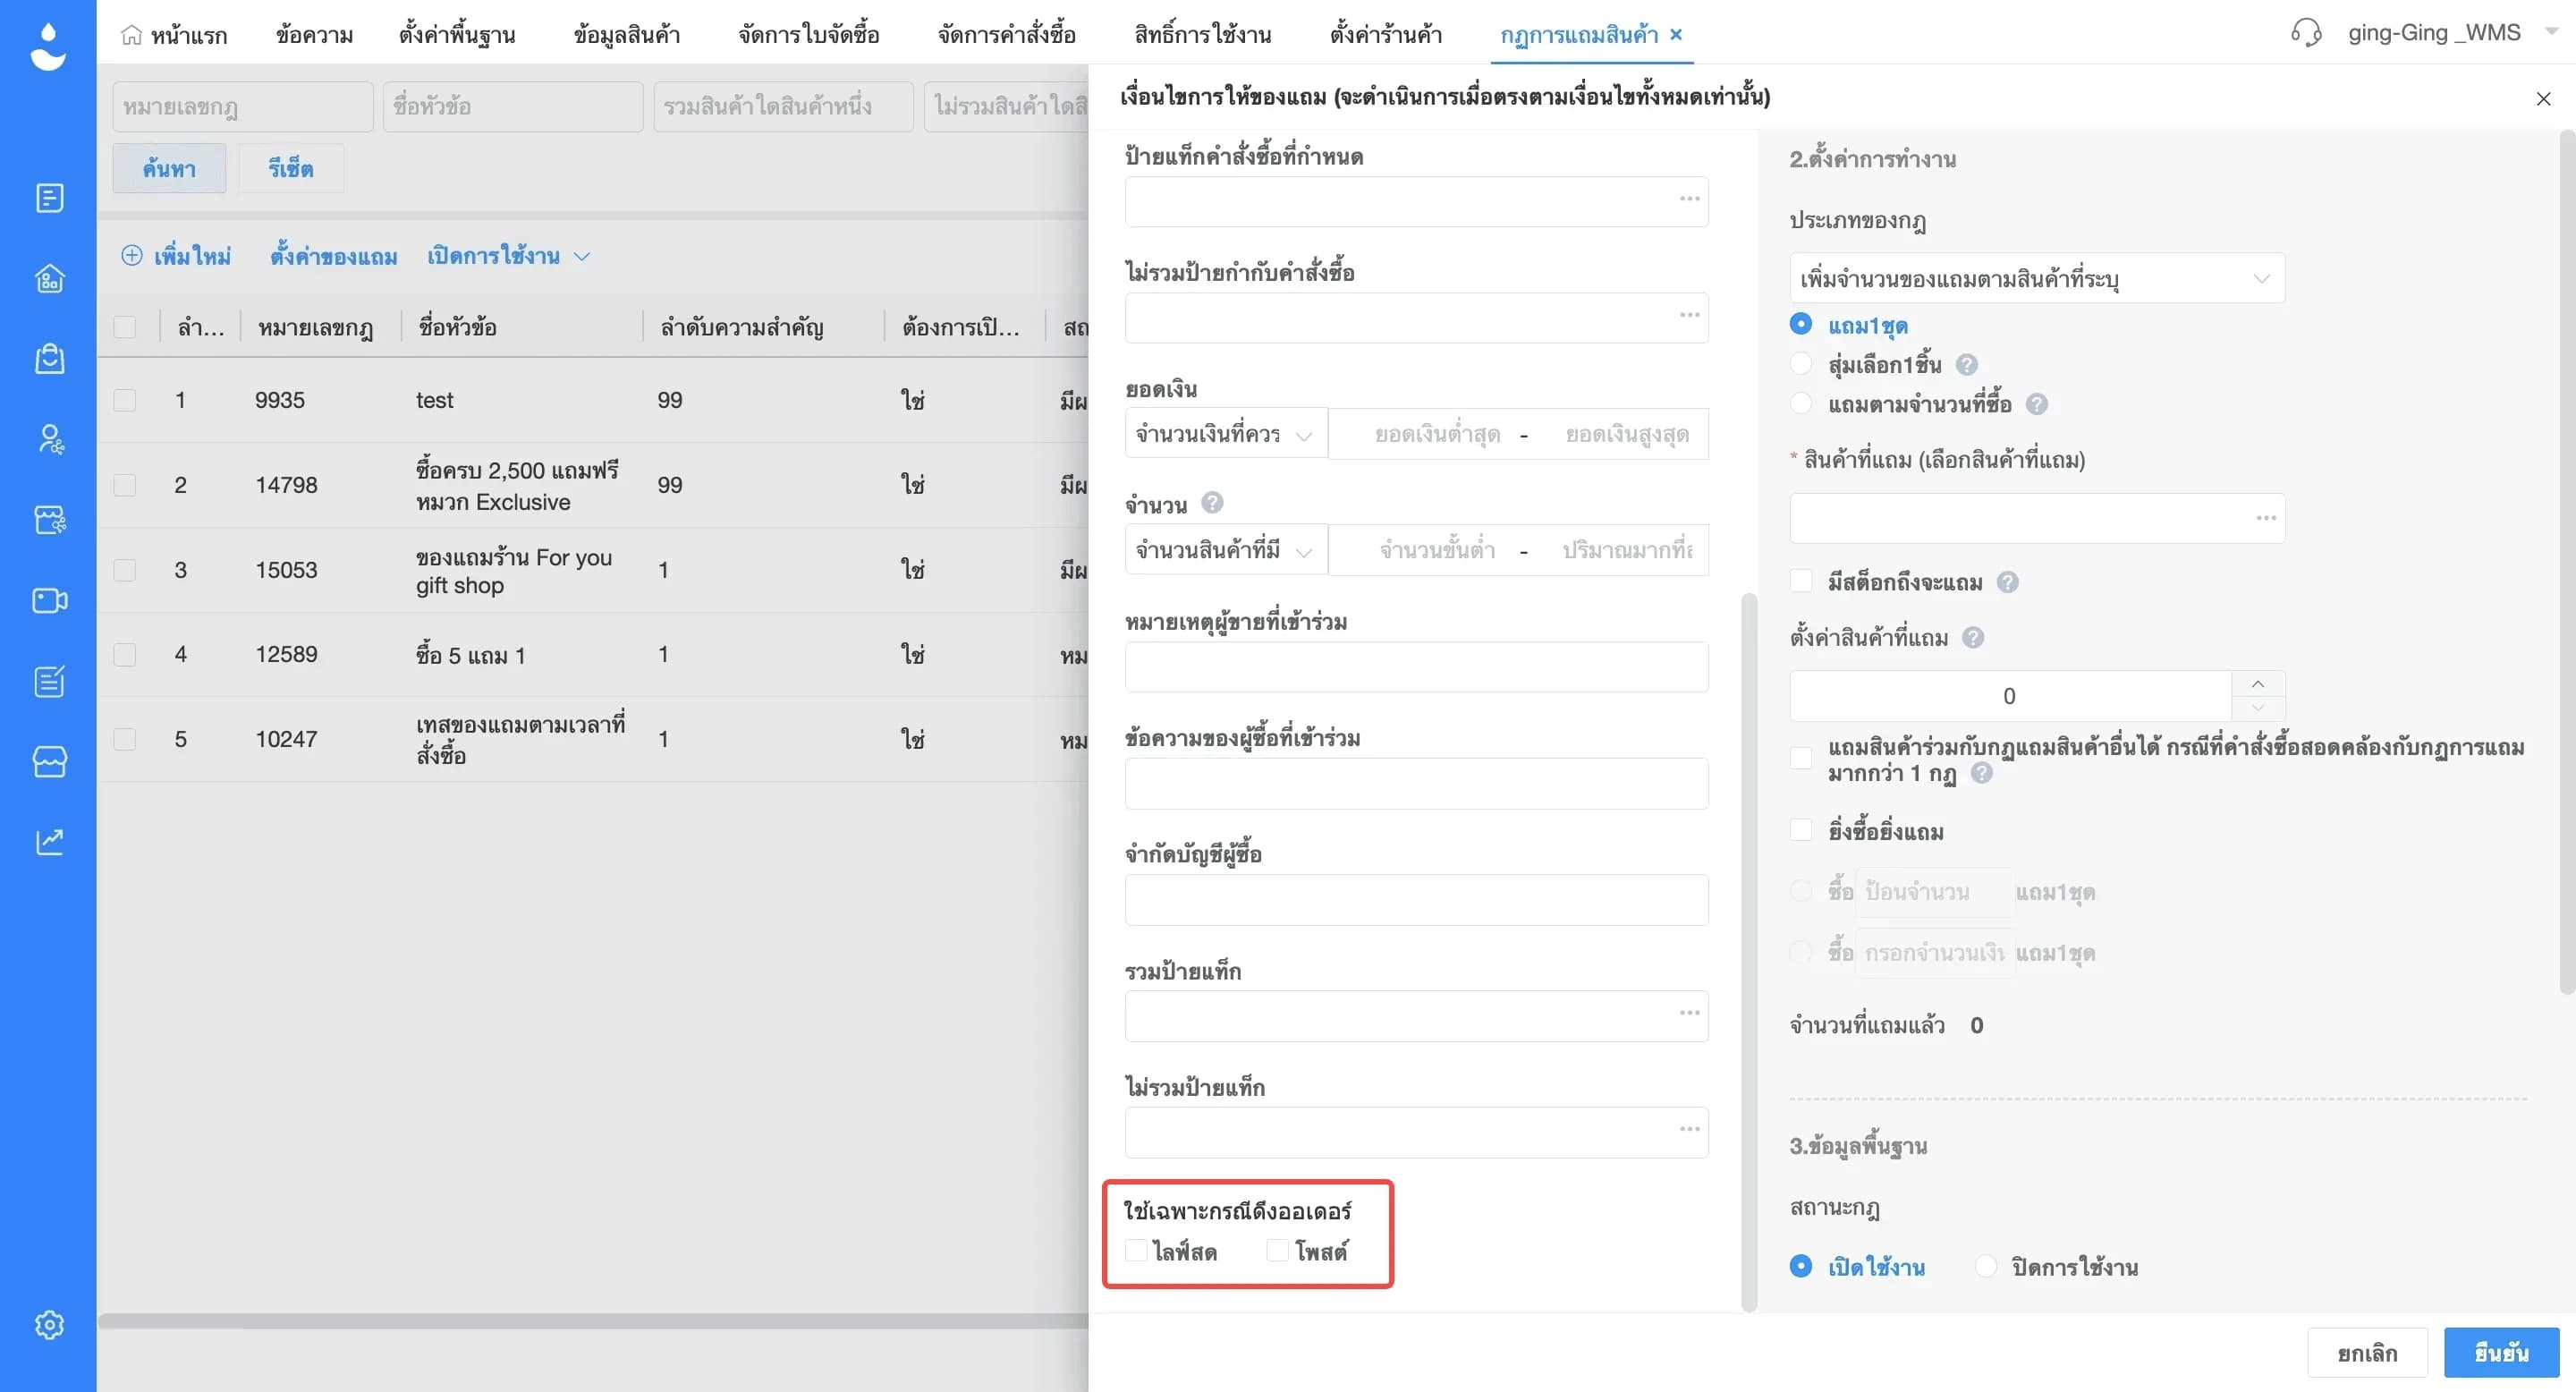Screen dimensions: 2576x1392
Task: Select แถมตามจำนวนที่ซื้อ radio option
Action: pyautogui.click(x=1800, y=404)
